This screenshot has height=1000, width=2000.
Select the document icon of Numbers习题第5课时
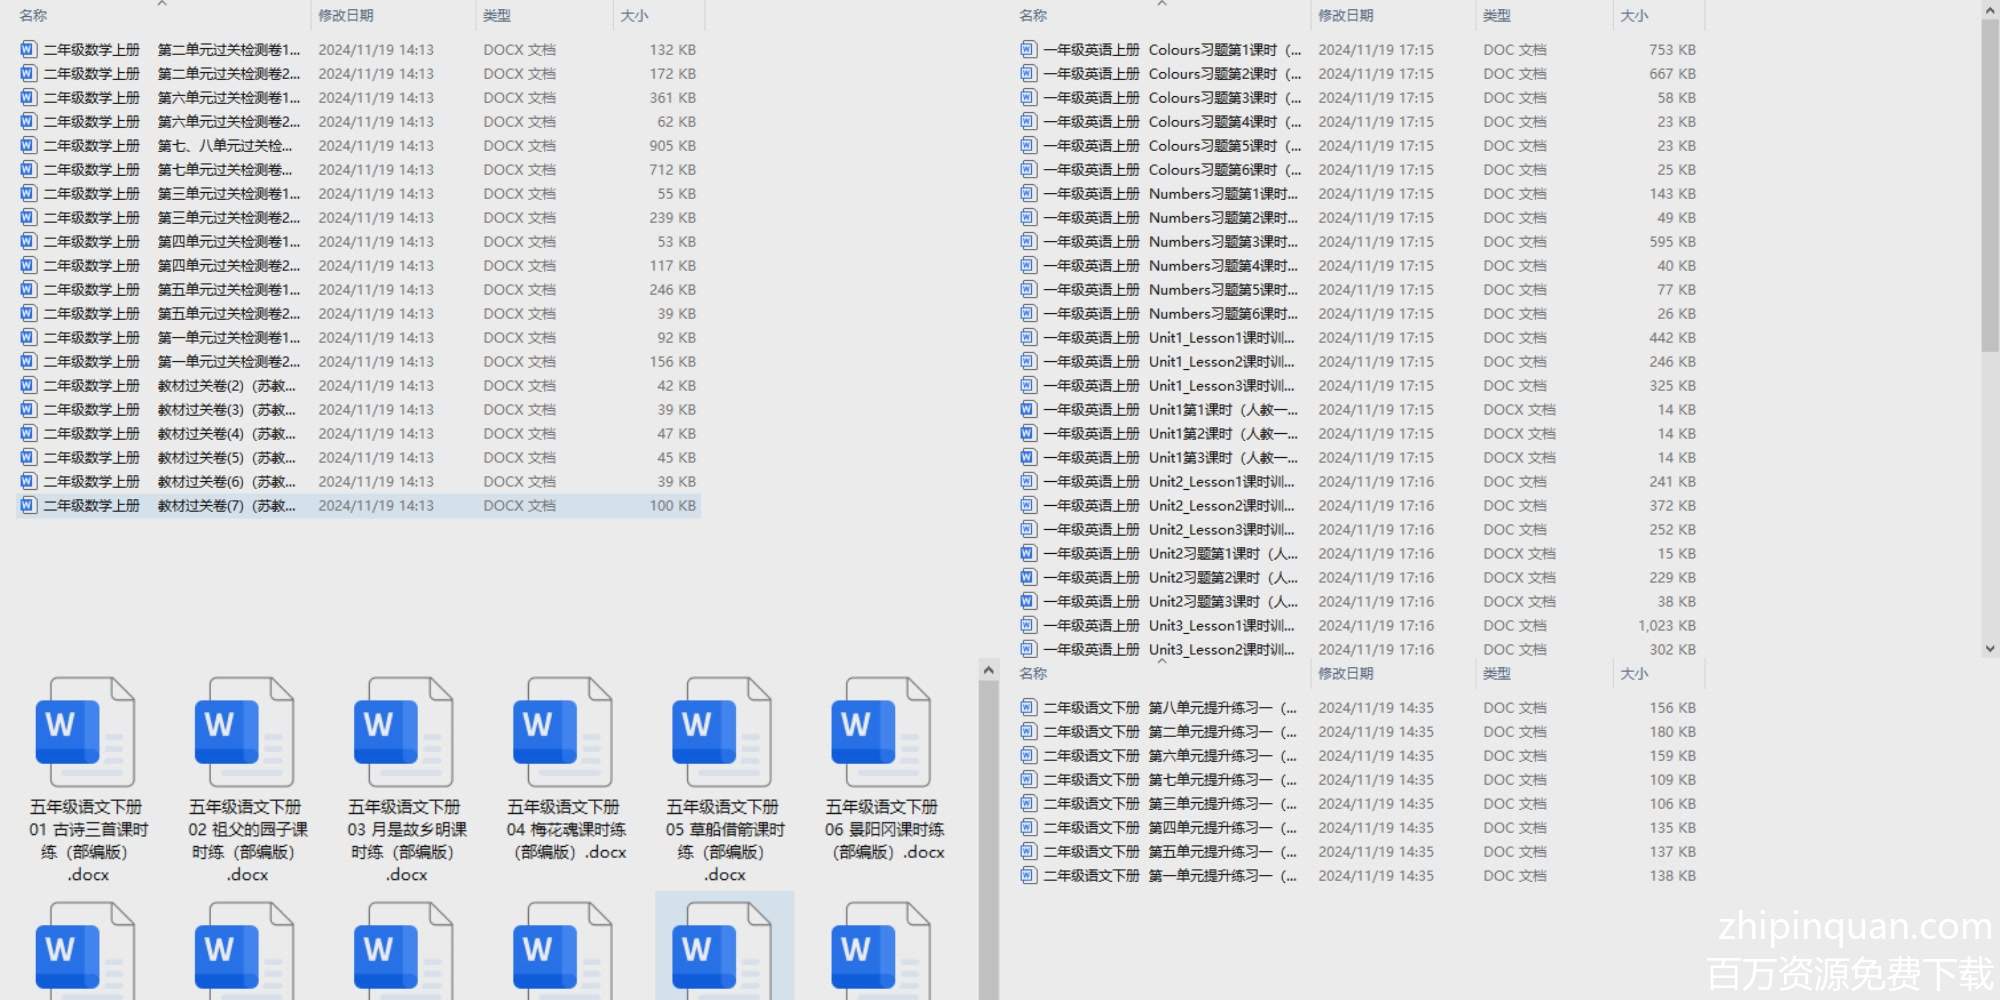pyautogui.click(x=1028, y=289)
